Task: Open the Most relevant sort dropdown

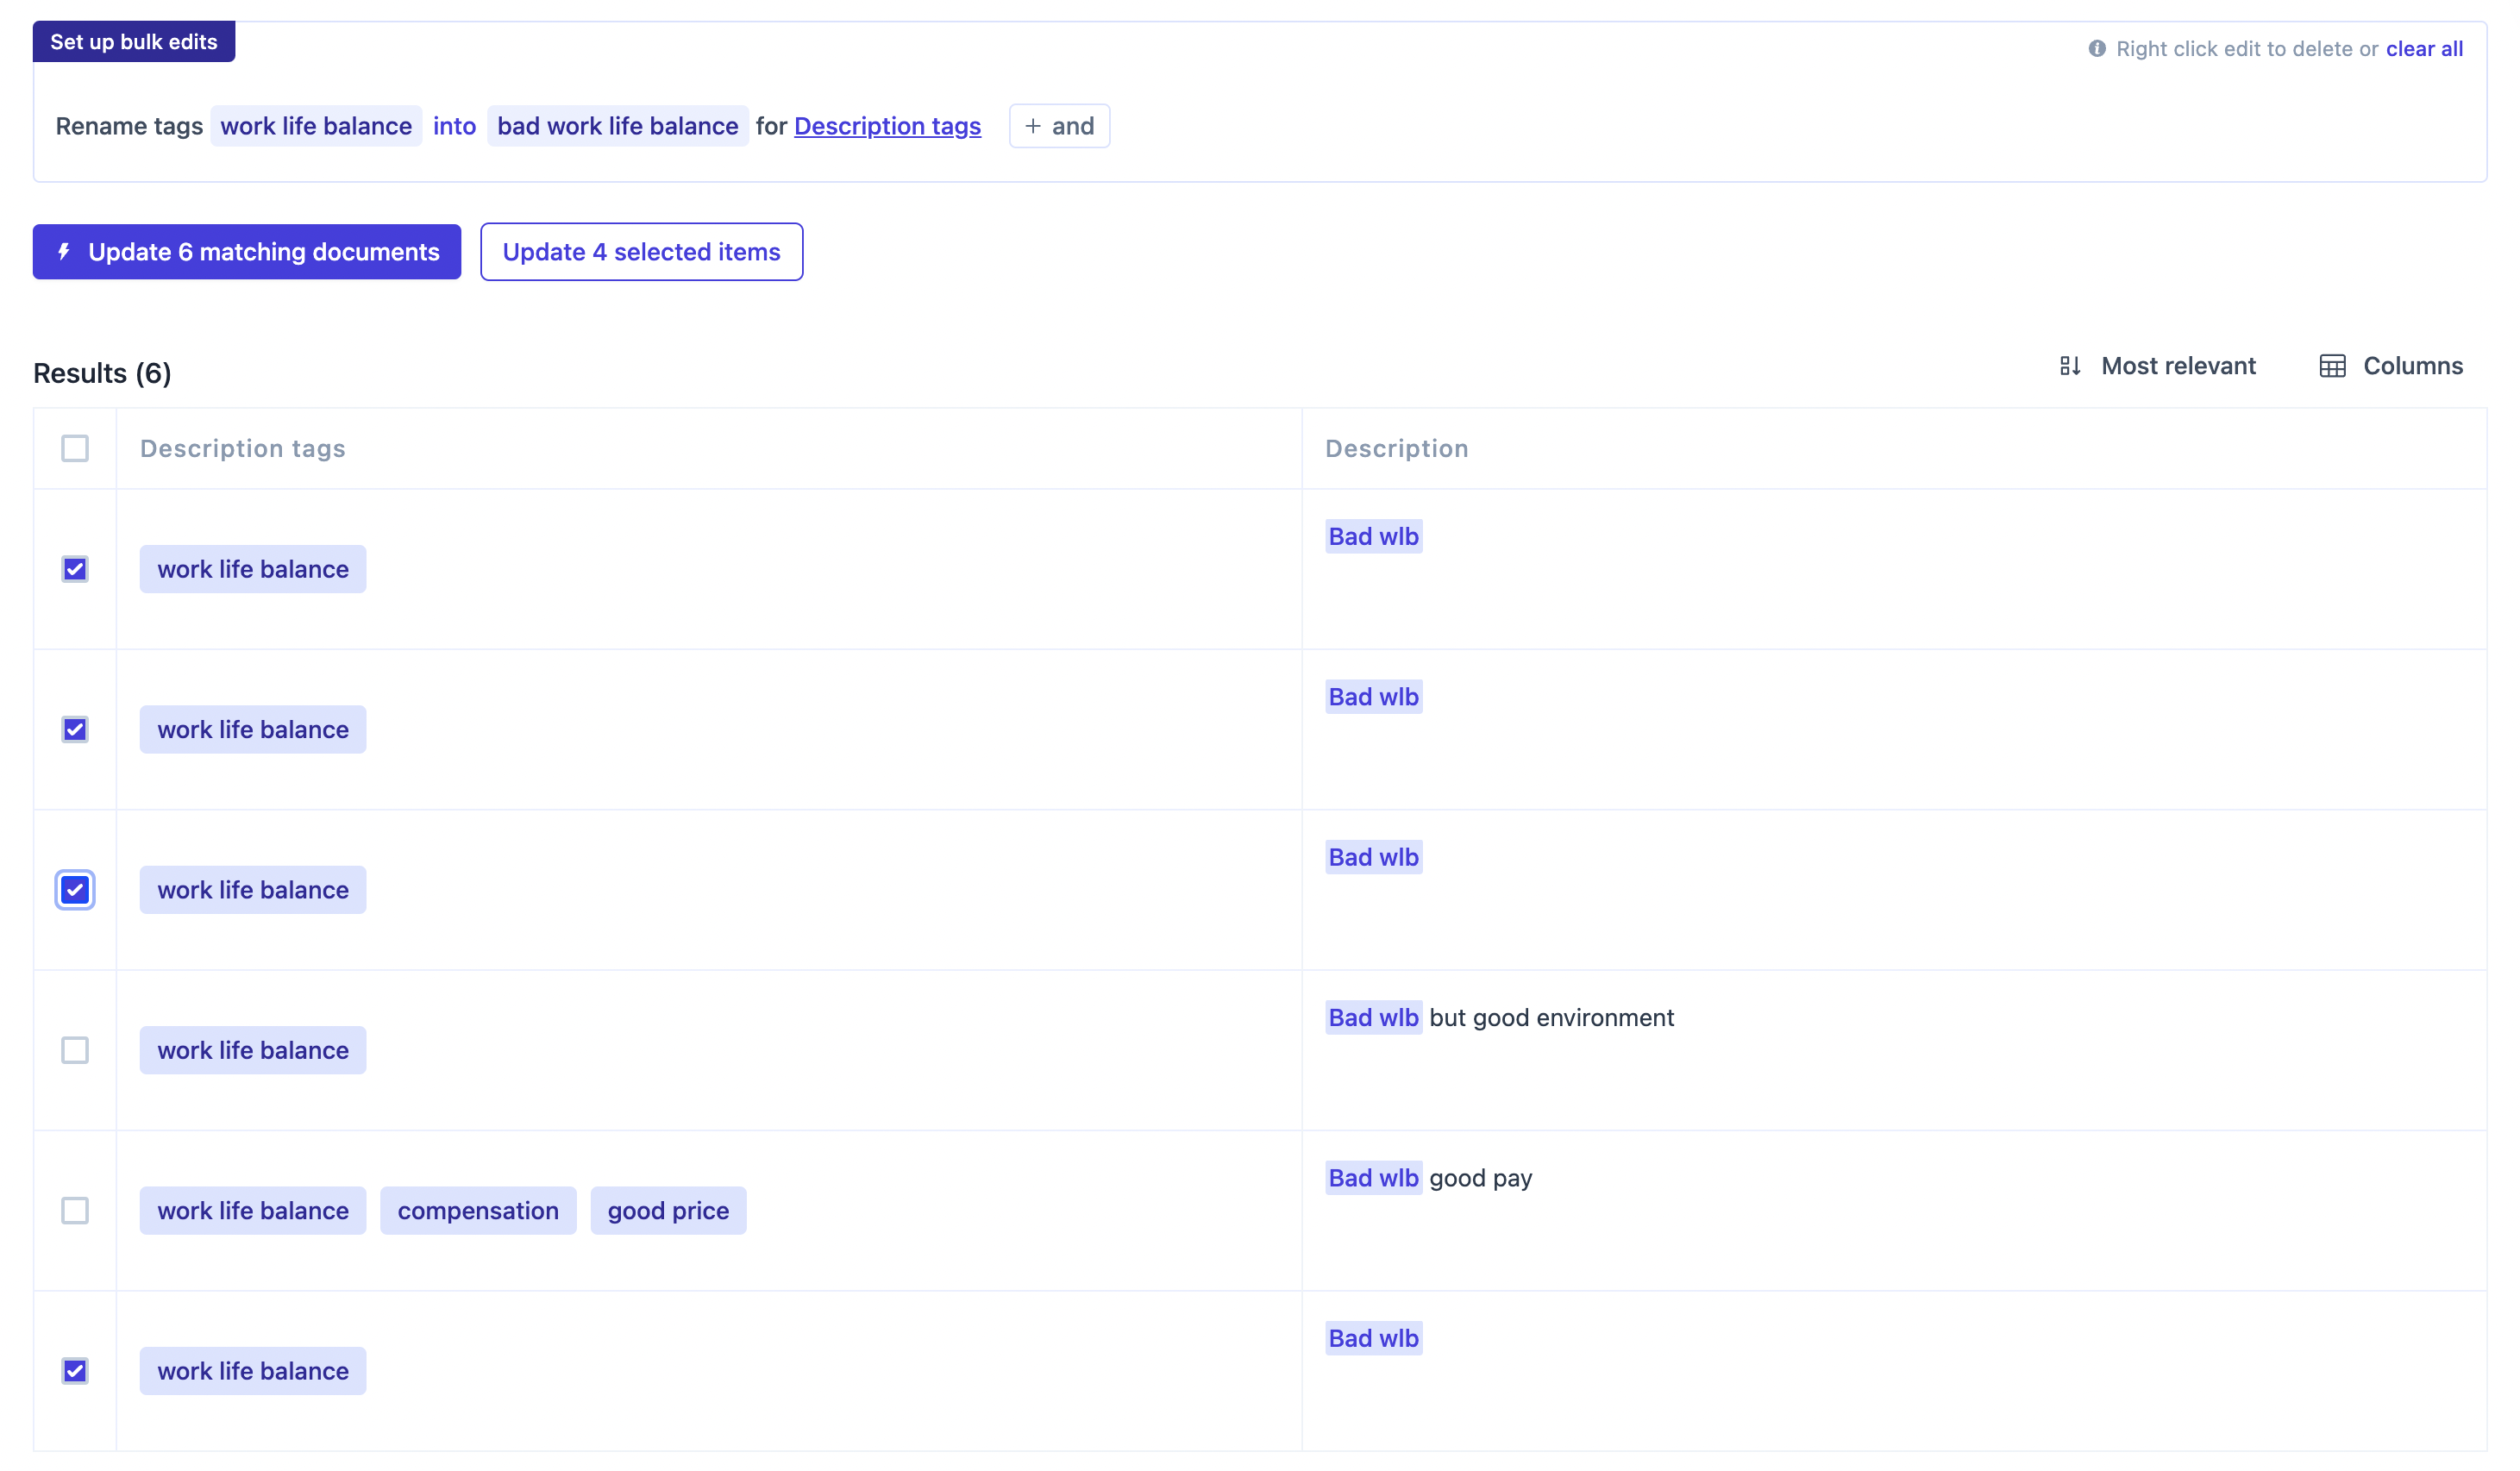Action: (x=2178, y=366)
